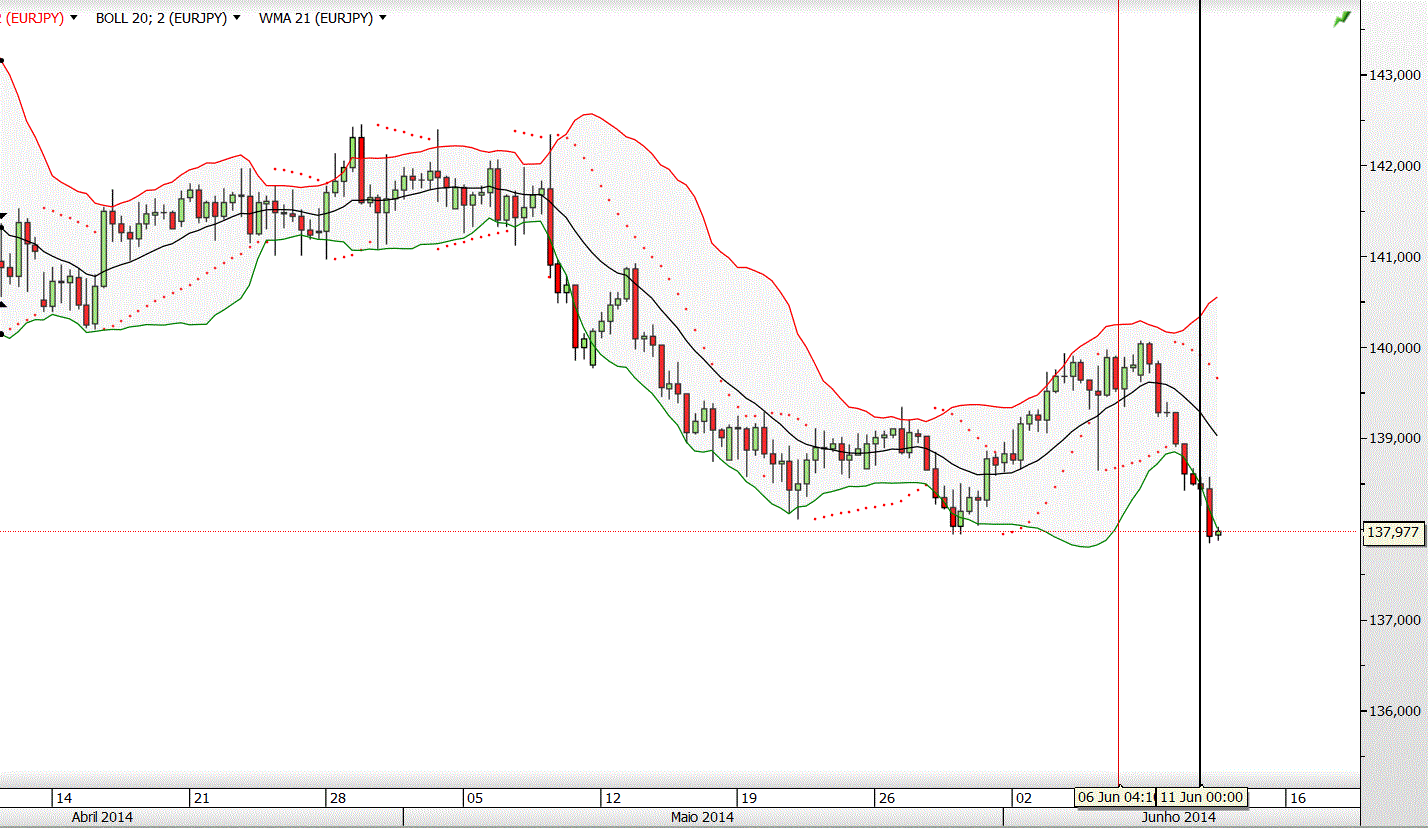Click the 139,000 price axis label
1428x828 pixels.
[x=1394, y=439]
